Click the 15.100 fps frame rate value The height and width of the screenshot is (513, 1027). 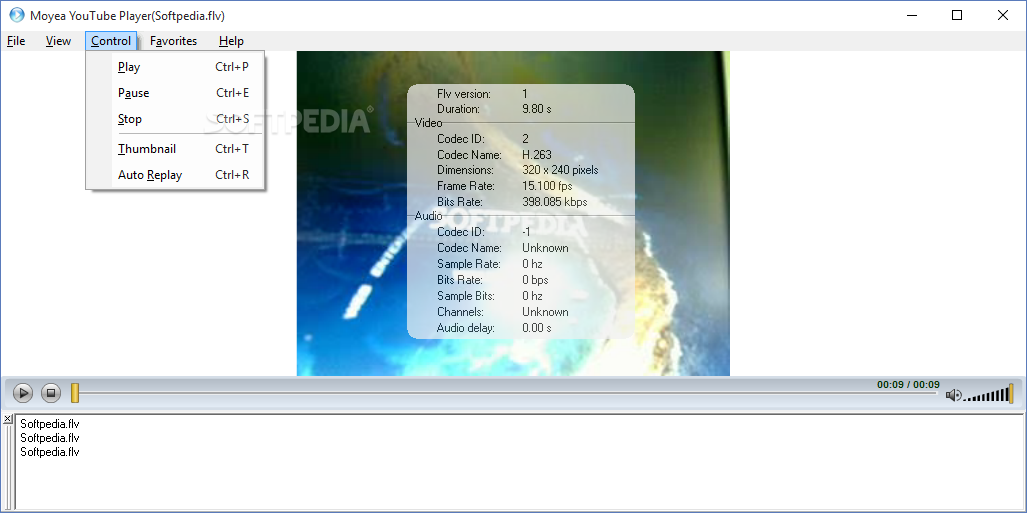[547, 186]
